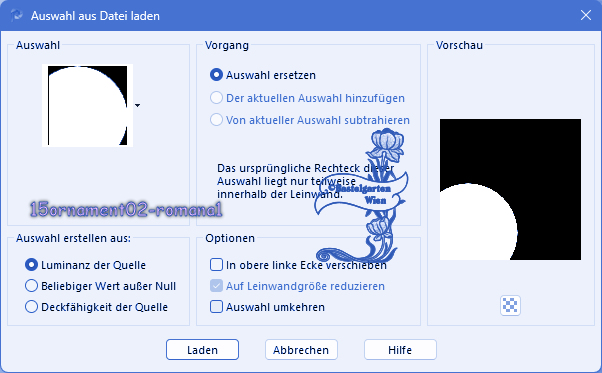Toggle the transparency checkerboard preview icon
Image resolution: width=602 pixels, height=373 pixels.
tap(510, 305)
